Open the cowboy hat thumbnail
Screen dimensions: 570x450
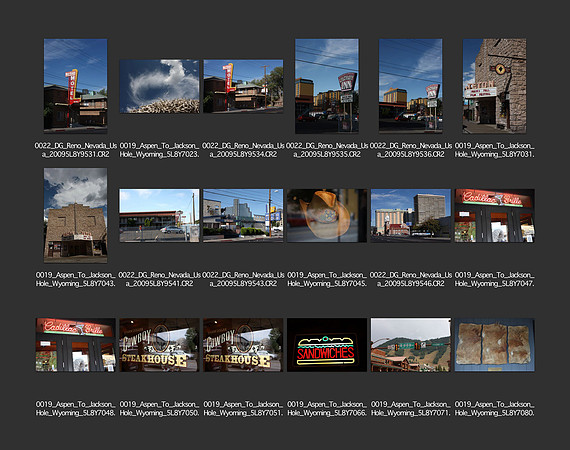click(x=327, y=215)
